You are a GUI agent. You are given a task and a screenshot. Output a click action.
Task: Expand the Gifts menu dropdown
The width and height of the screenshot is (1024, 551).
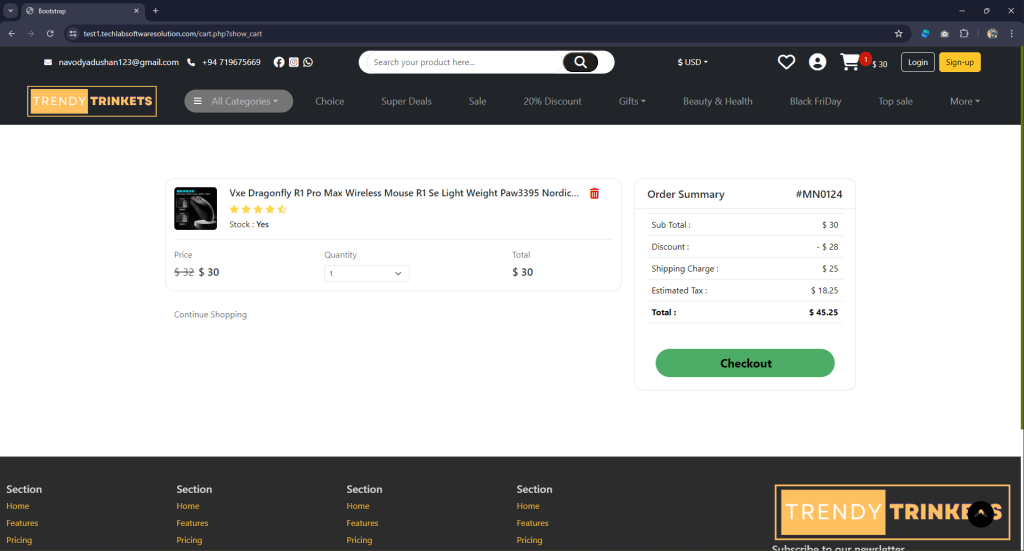pos(632,101)
